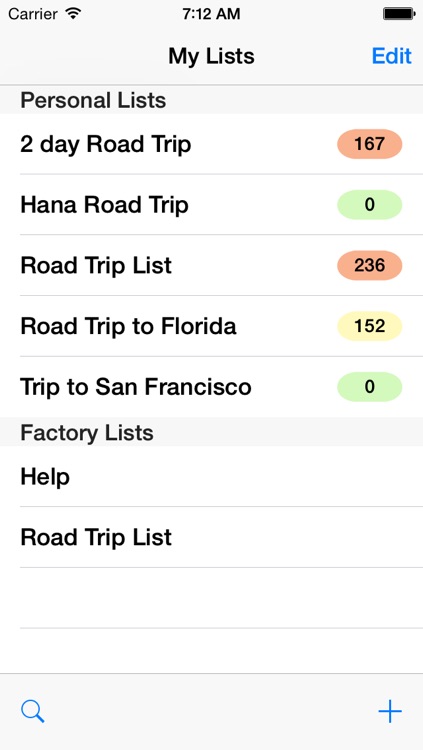Tap the search magnifier icon
The height and width of the screenshot is (750, 423).
tap(33, 711)
